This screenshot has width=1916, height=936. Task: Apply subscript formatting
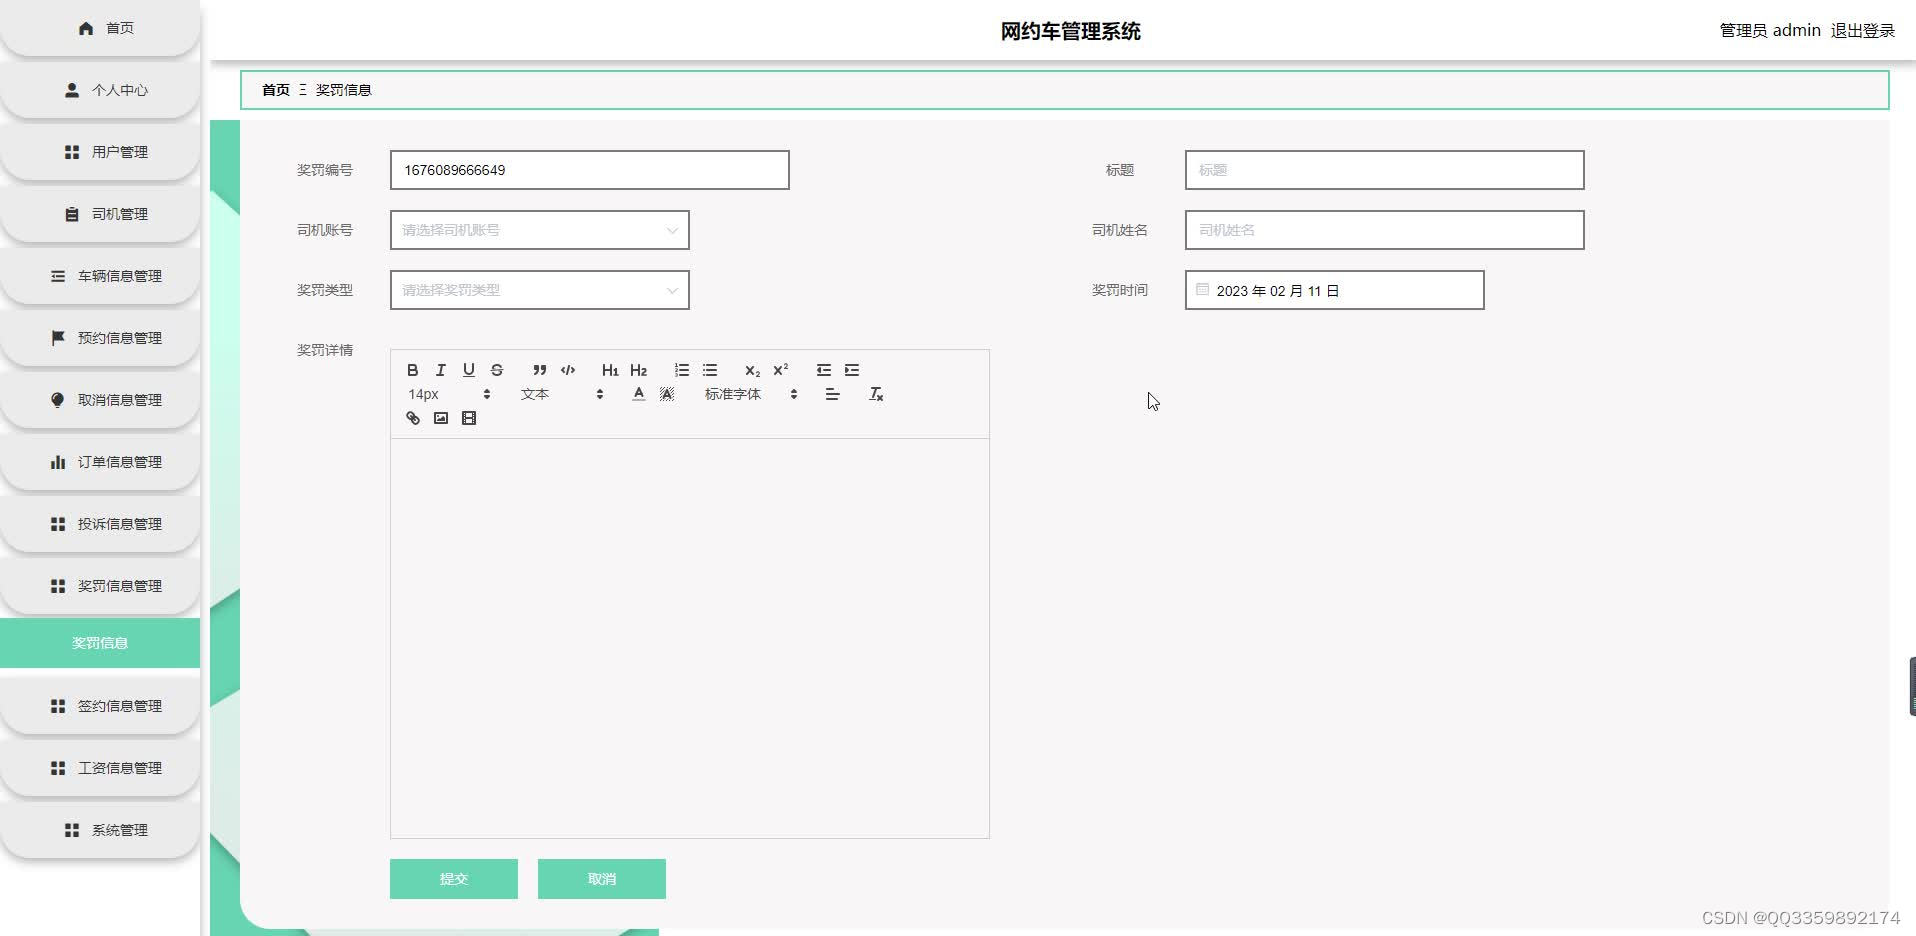click(x=753, y=370)
